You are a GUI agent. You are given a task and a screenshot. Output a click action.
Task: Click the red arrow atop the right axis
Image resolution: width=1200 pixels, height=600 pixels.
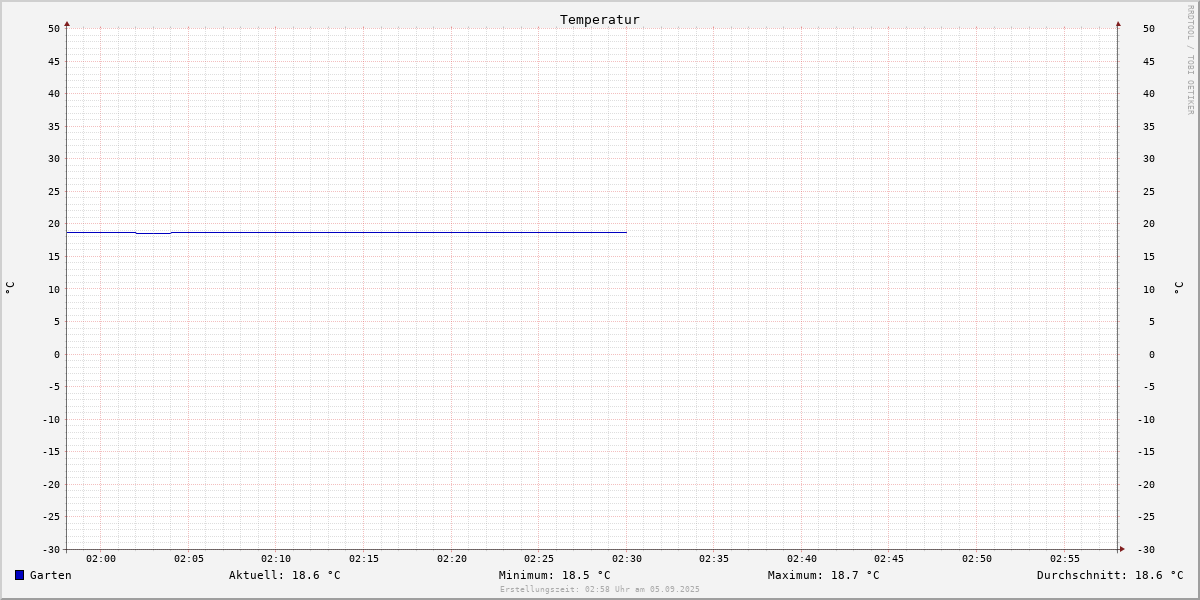pos(1118,23)
